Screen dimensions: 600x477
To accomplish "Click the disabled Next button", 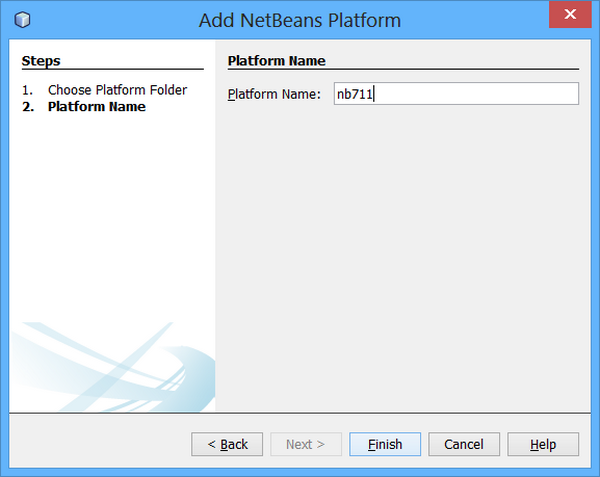I will (x=306, y=444).
